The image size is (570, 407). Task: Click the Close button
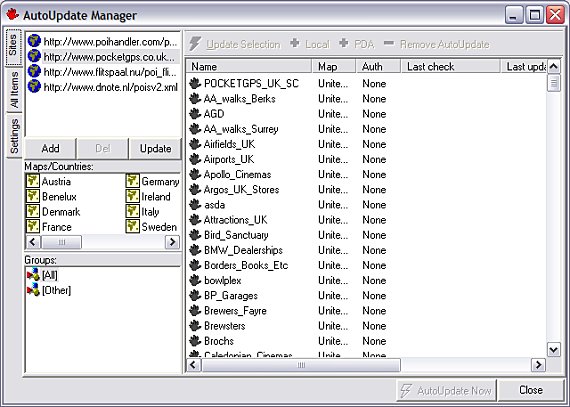531,390
